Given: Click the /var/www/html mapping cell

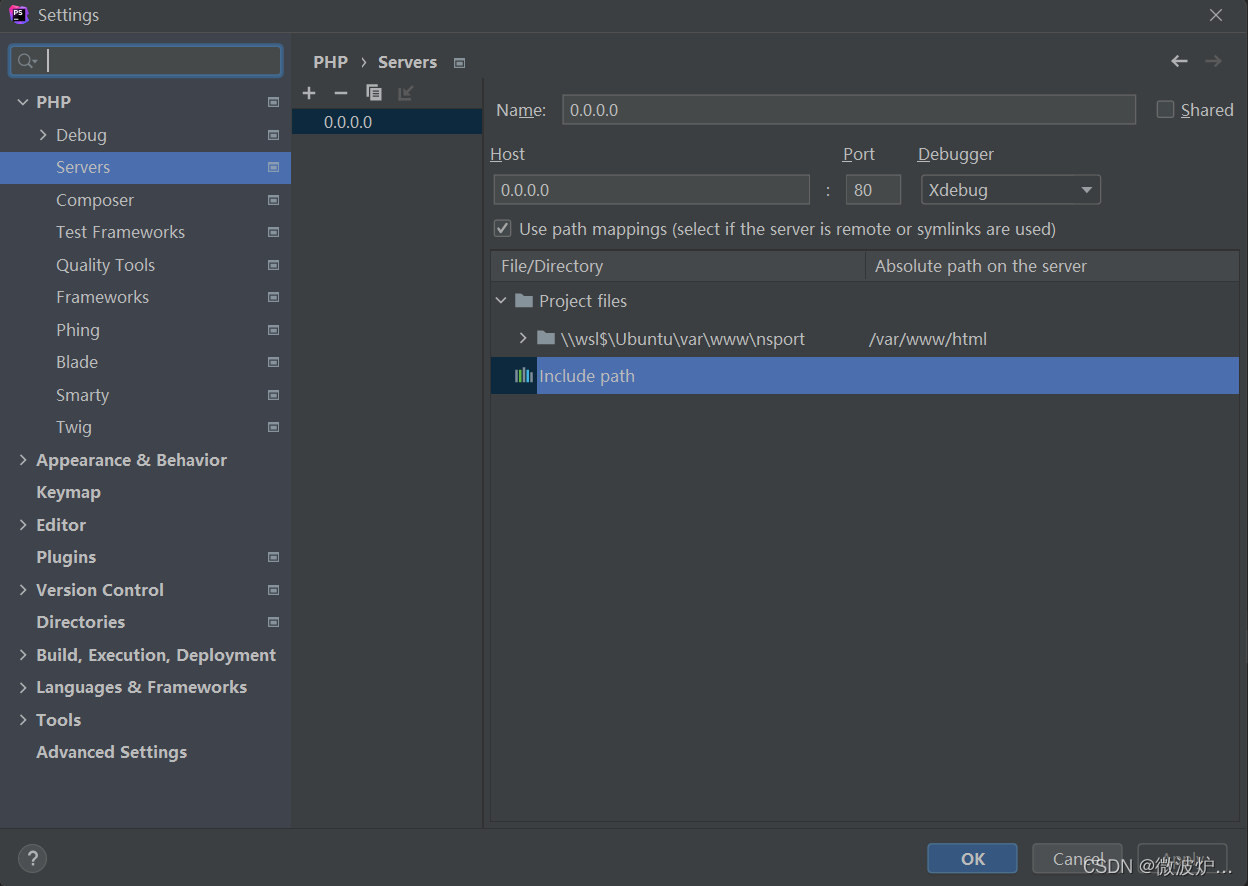Looking at the screenshot, I should tap(928, 339).
